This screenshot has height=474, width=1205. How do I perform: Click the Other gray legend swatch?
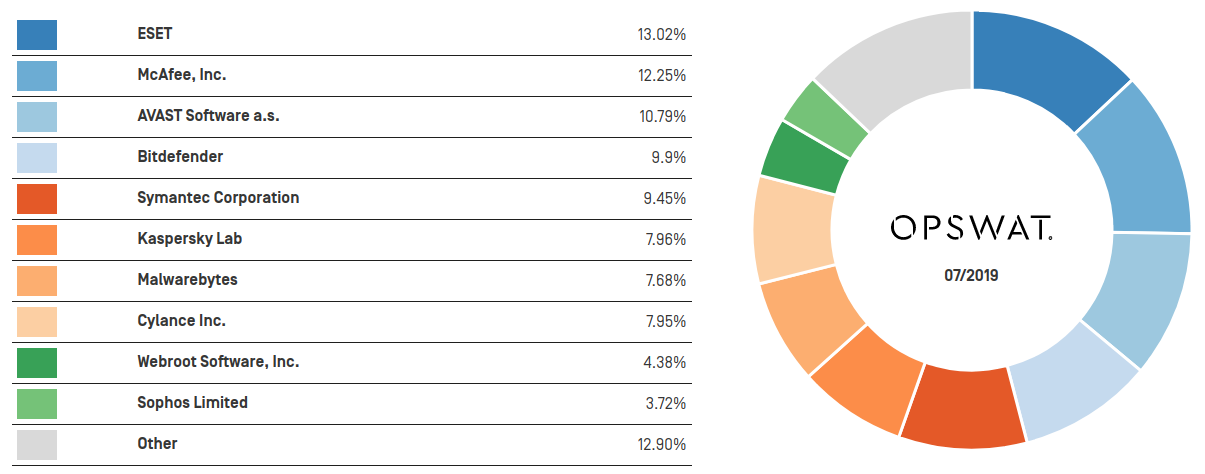(x=37, y=444)
